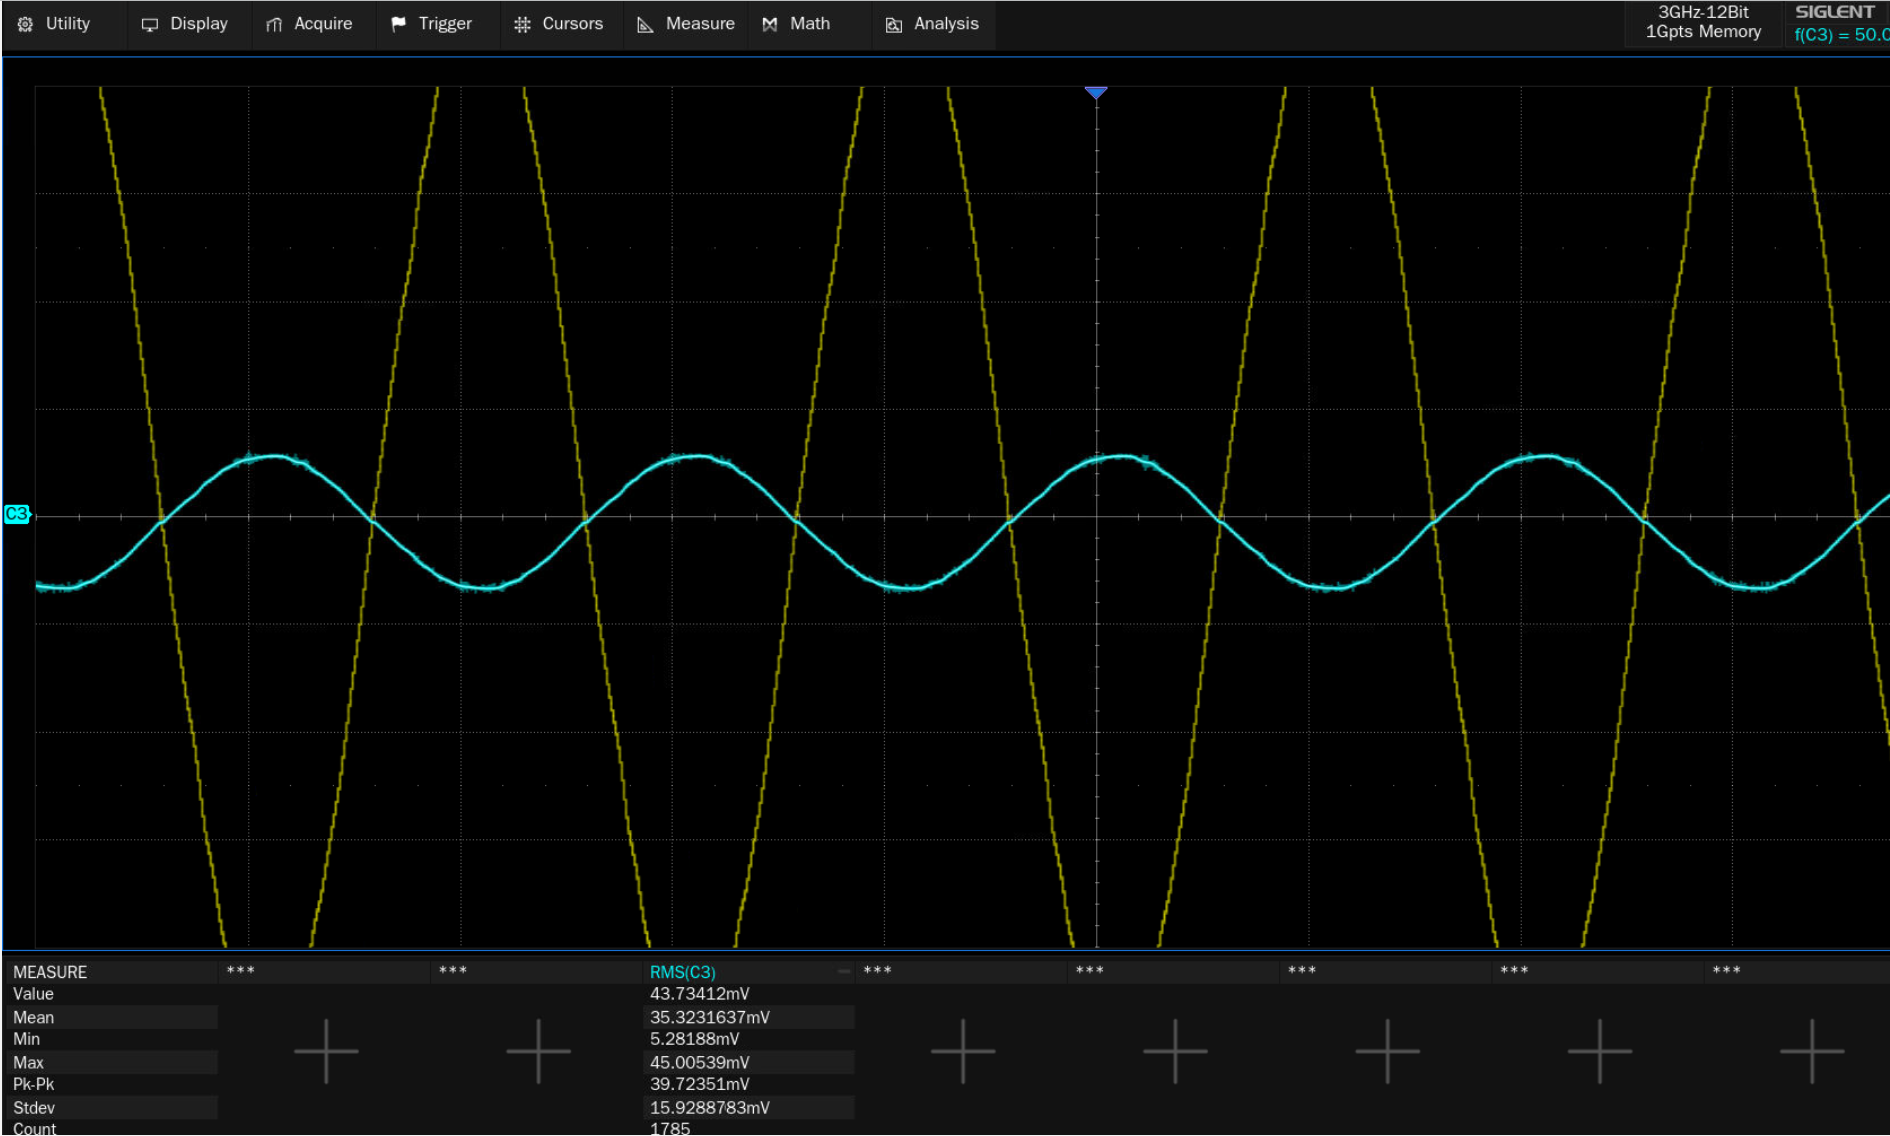1890x1136 pixels.
Task: Select the C3 channel offset marker
Action: [17, 514]
